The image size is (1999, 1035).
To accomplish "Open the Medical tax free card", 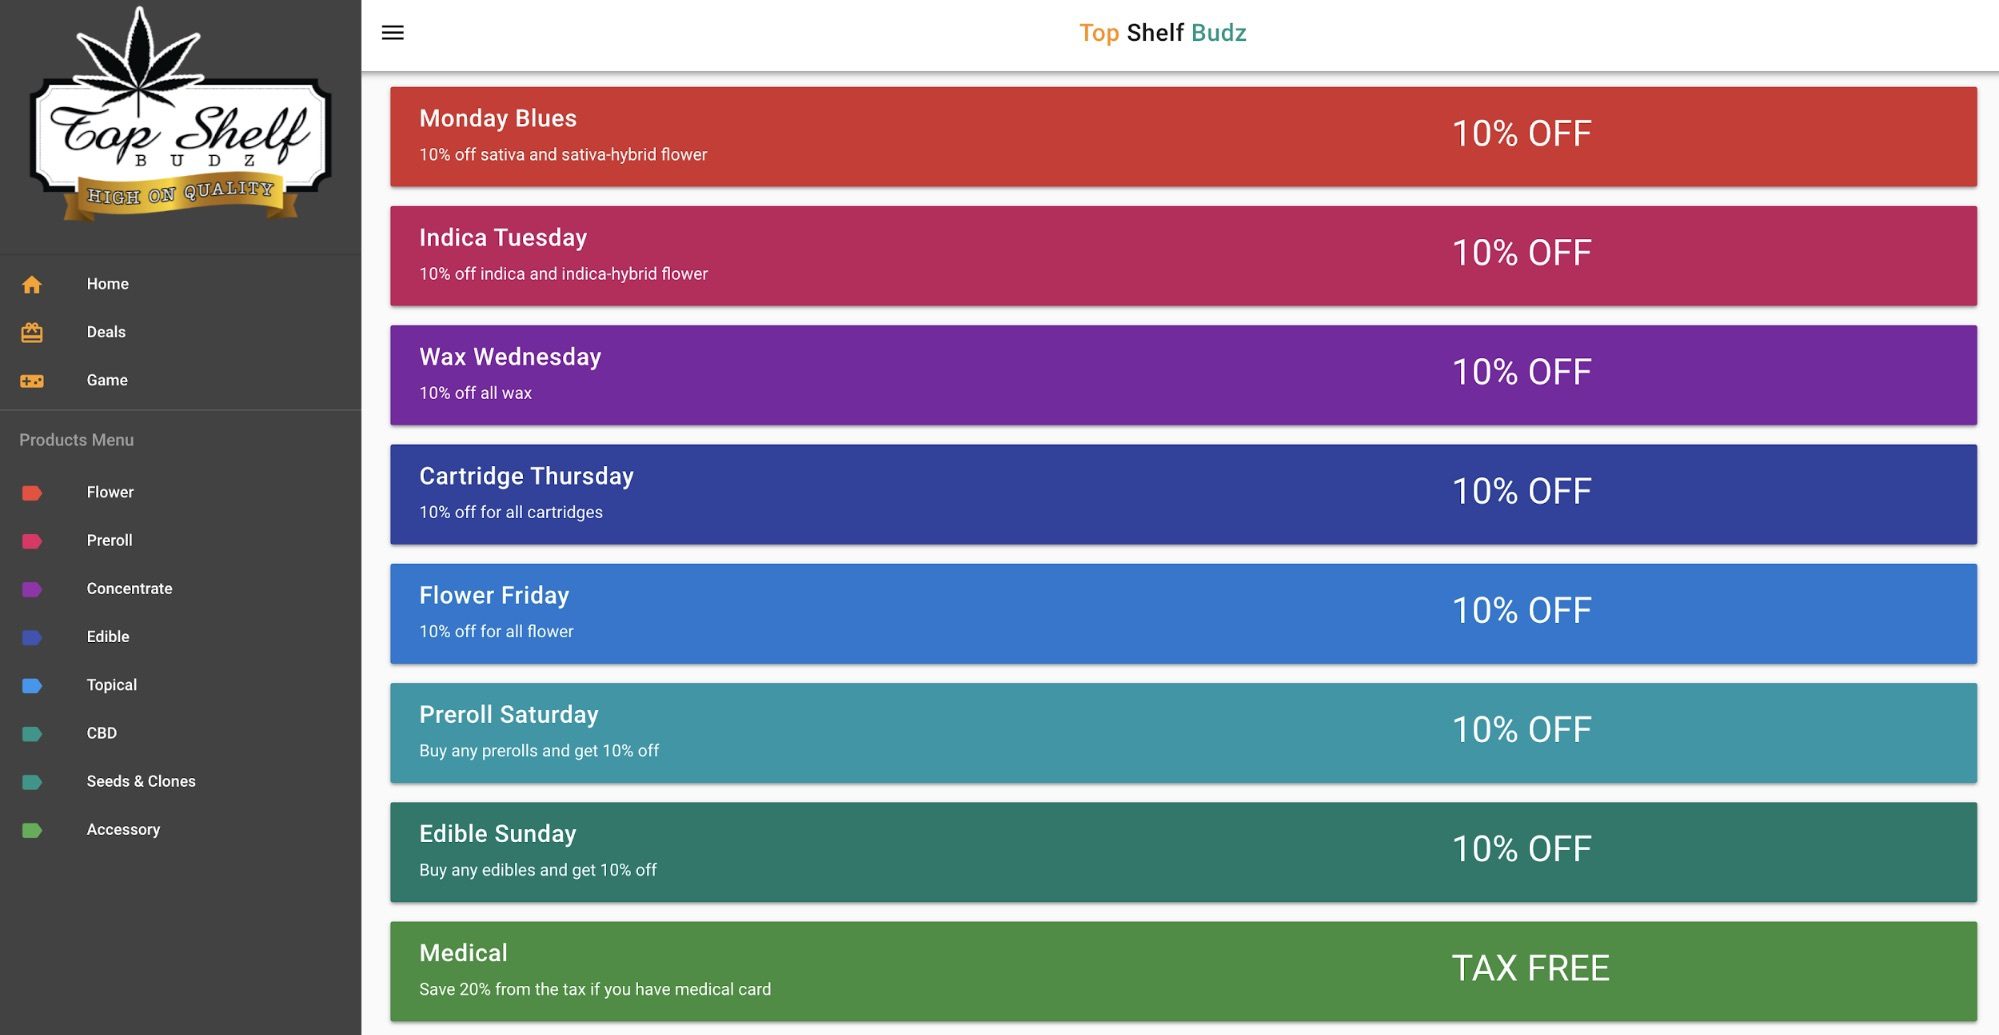I will [1182, 971].
